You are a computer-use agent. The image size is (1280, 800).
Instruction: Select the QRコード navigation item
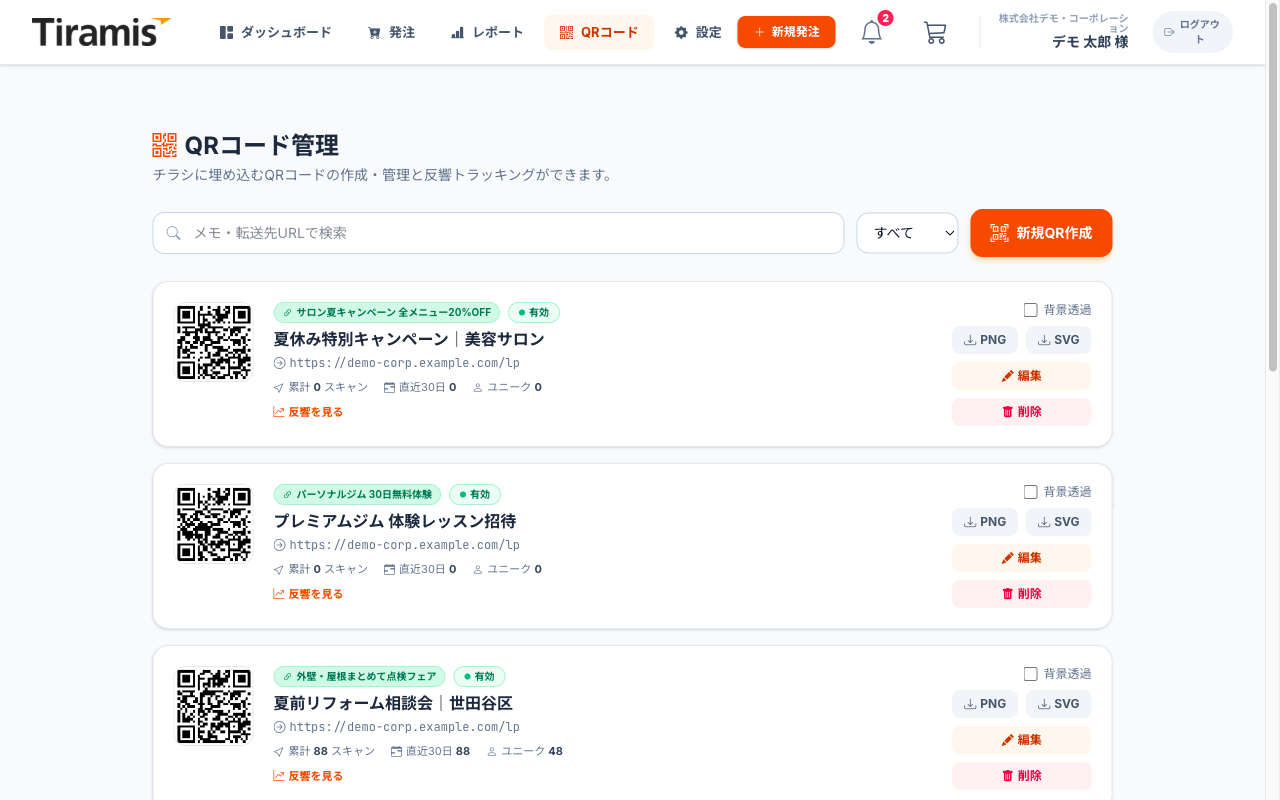(599, 32)
